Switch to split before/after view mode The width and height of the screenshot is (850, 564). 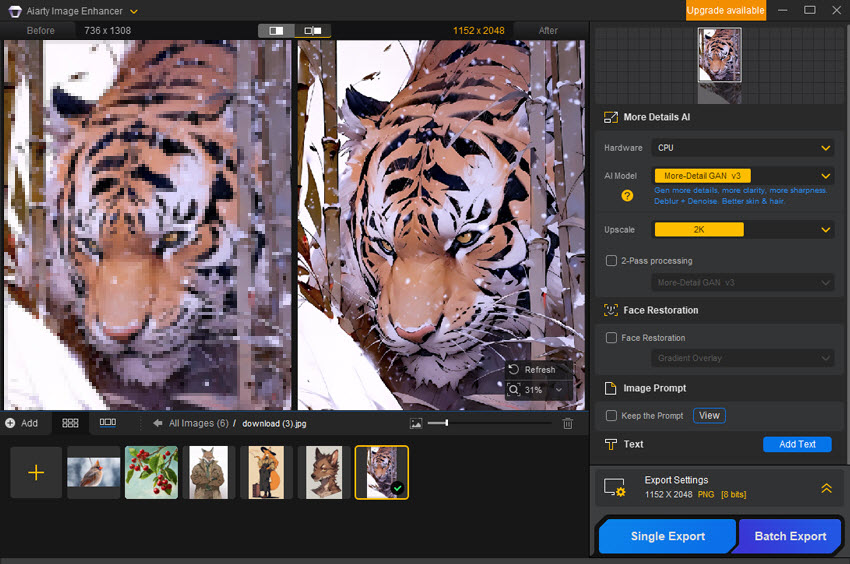pos(276,31)
